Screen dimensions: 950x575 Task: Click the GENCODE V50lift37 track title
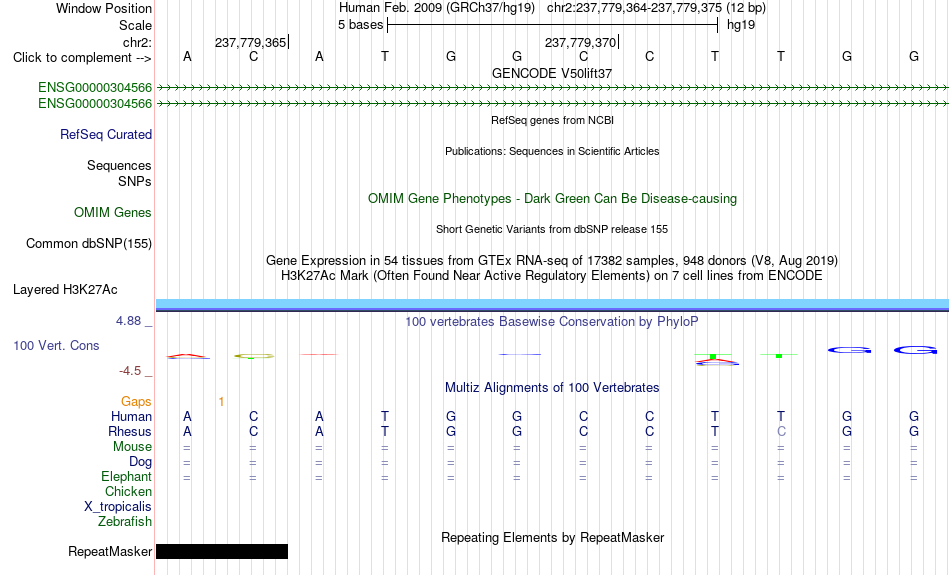[x=552, y=73]
